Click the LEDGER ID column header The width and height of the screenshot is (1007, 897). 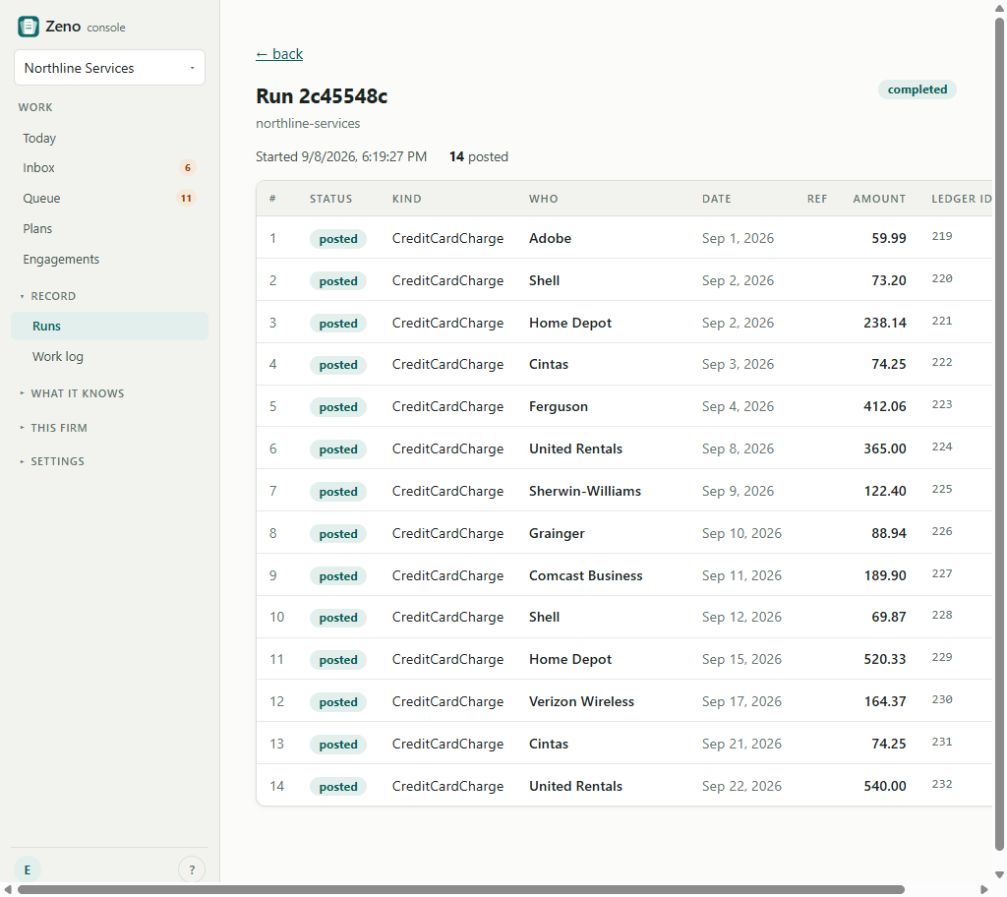961,199
